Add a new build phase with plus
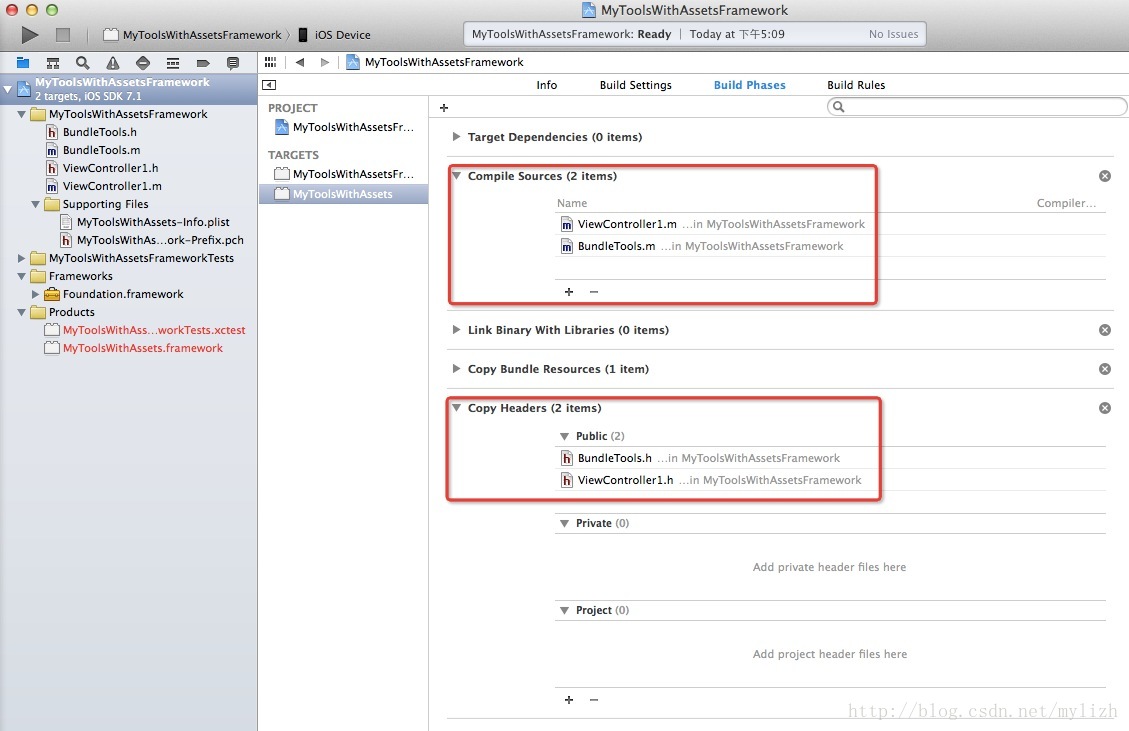 click(x=444, y=107)
